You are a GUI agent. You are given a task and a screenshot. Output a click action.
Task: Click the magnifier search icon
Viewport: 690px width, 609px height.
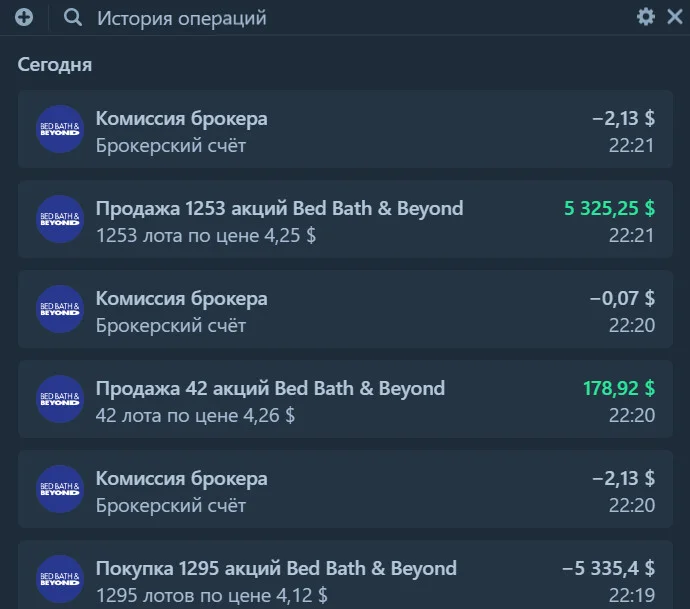pos(73,18)
